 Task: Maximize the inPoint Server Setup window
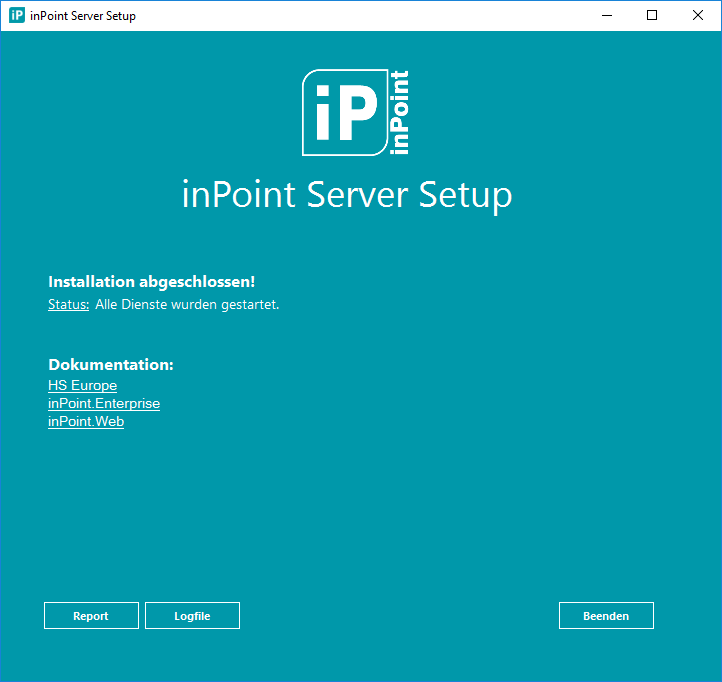(x=652, y=15)
